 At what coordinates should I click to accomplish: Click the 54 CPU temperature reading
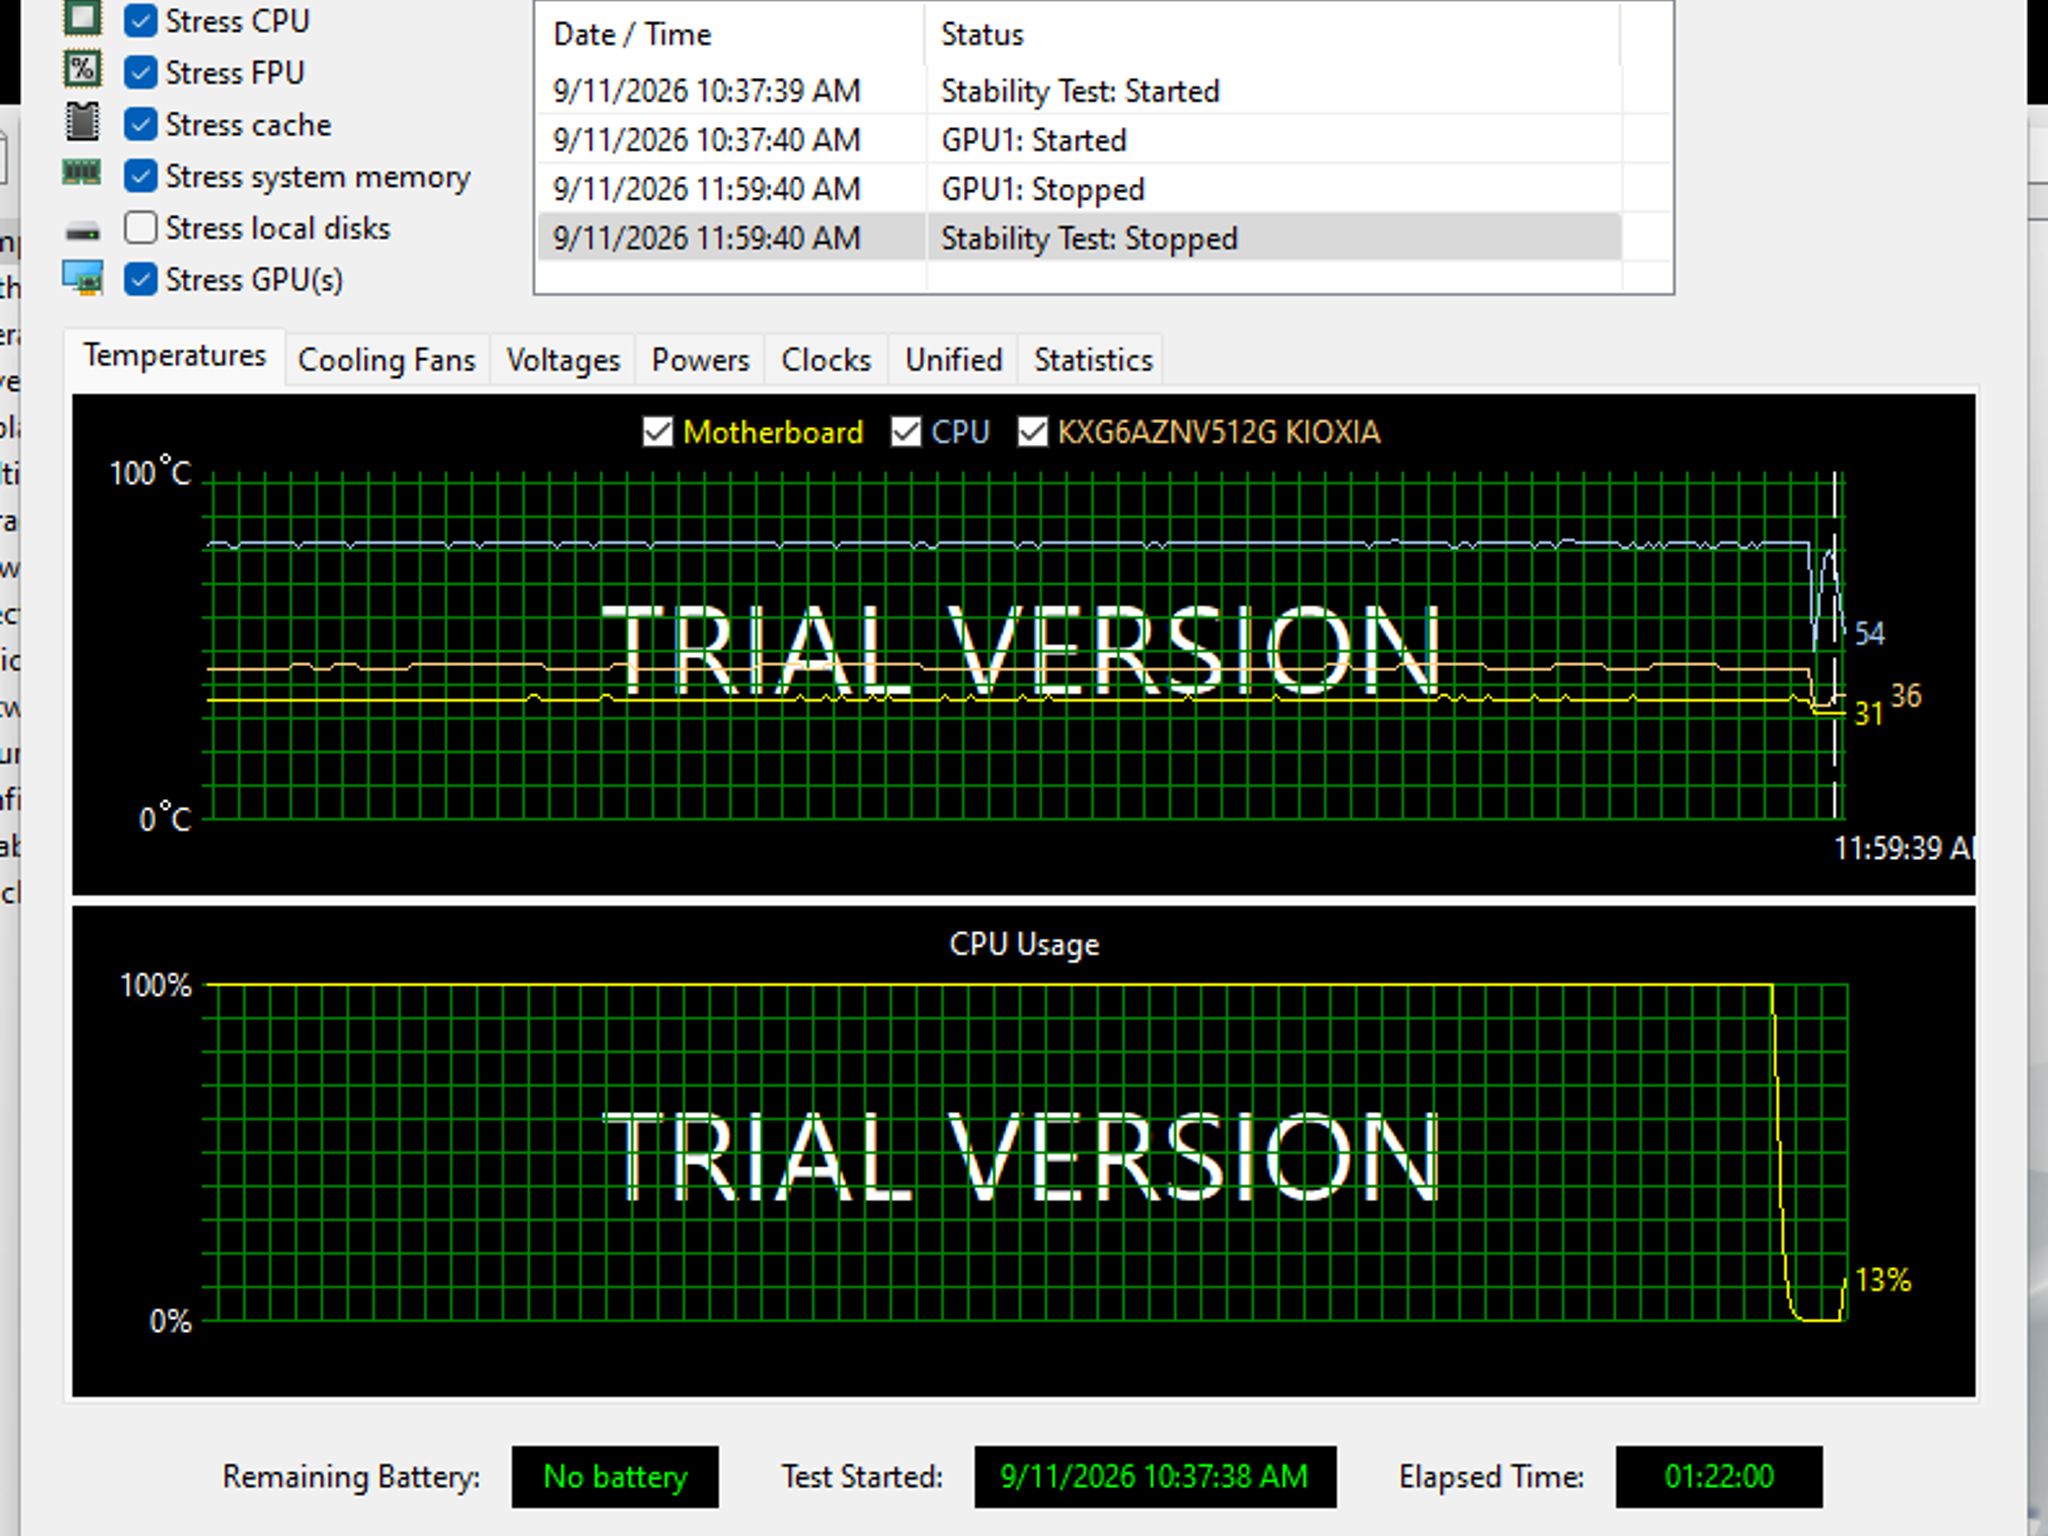click(1870, 633)
